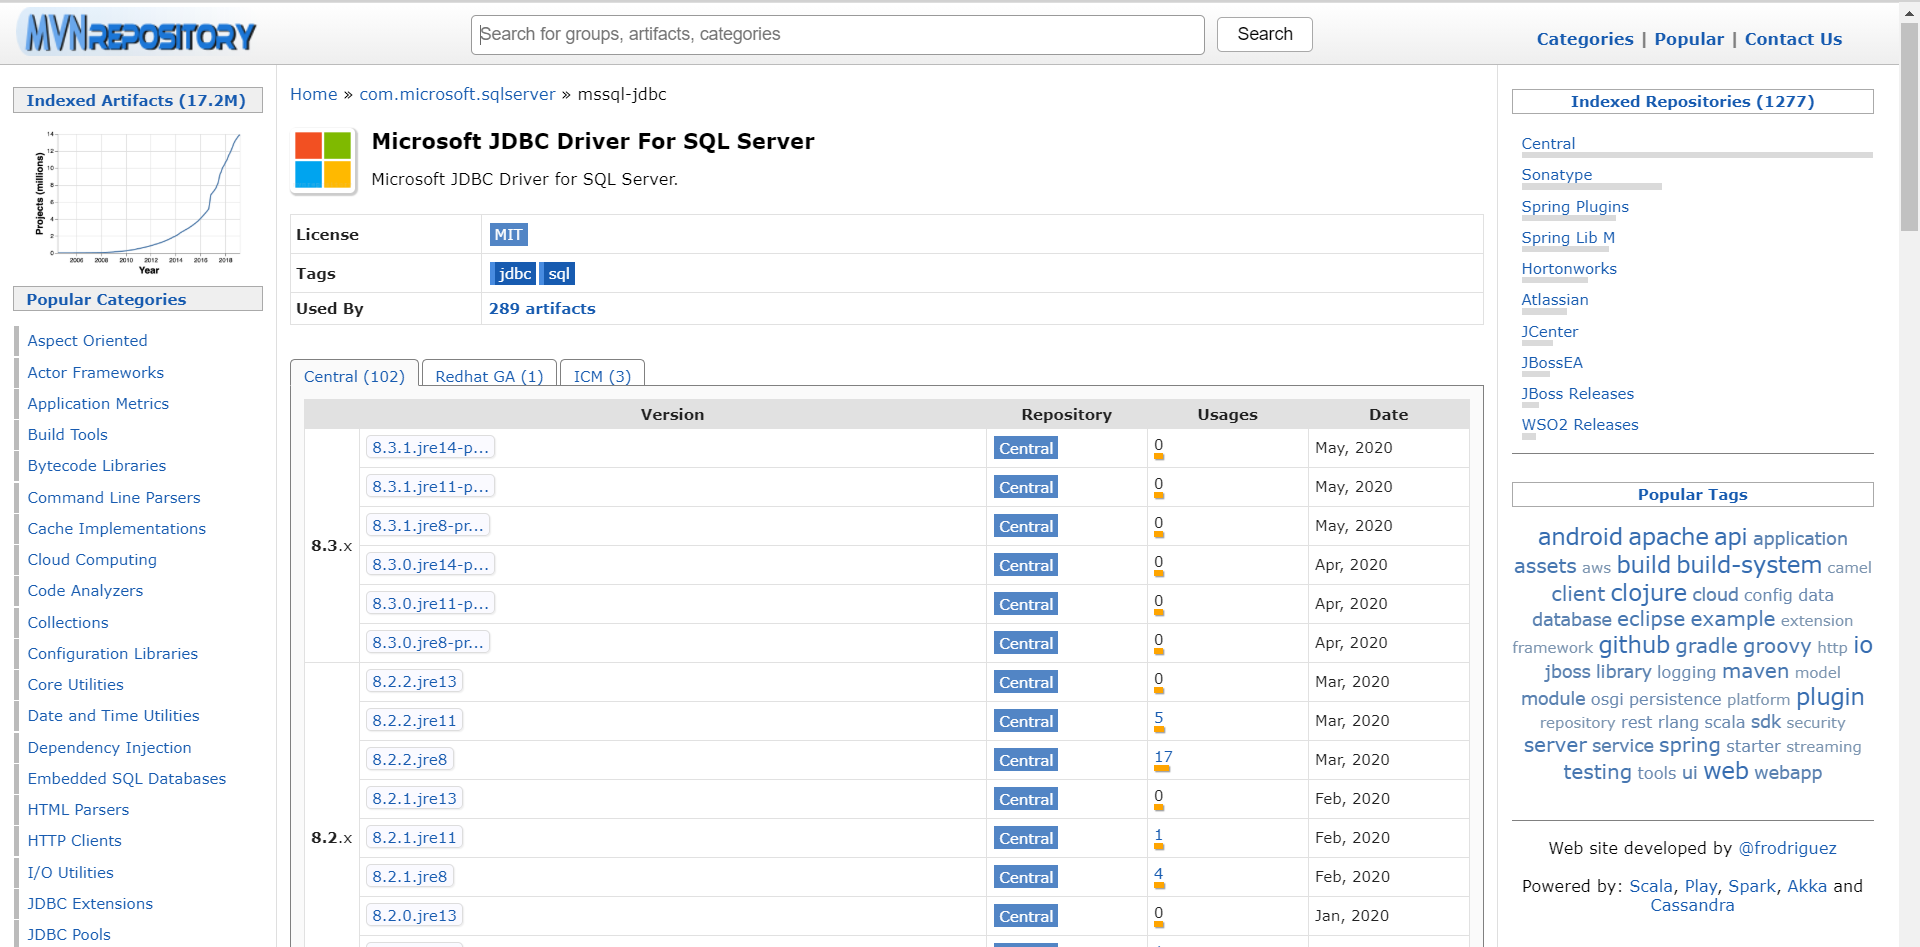The image size is (1920, 947).
Task: Click Central badge in 8.3.1.jre14 row
Action: point(1026,448)
